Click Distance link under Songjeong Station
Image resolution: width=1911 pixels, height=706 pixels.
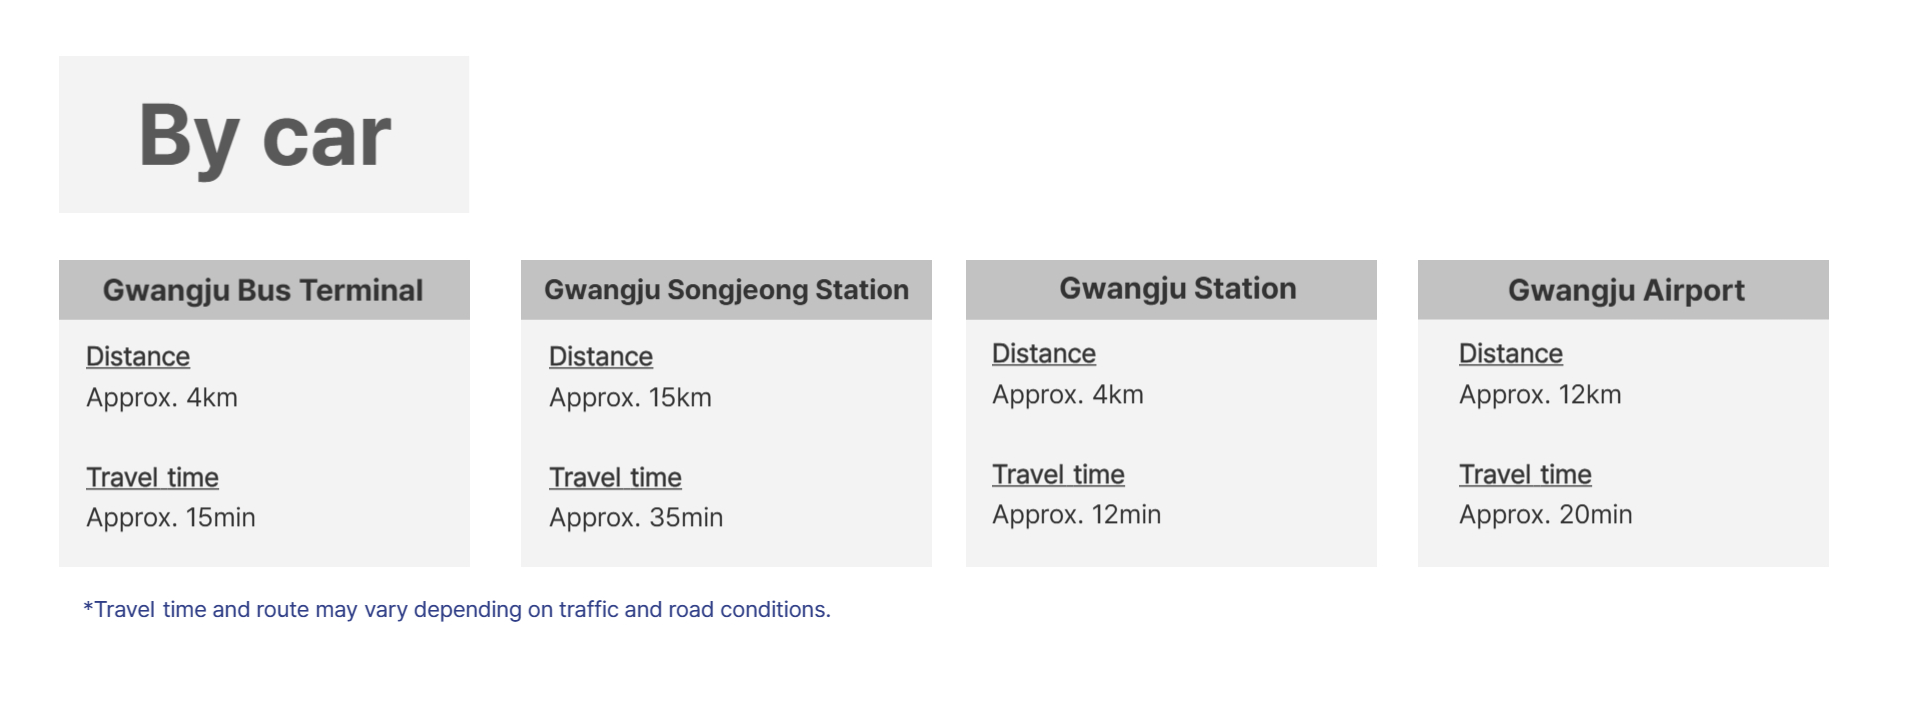coord(601,357)
